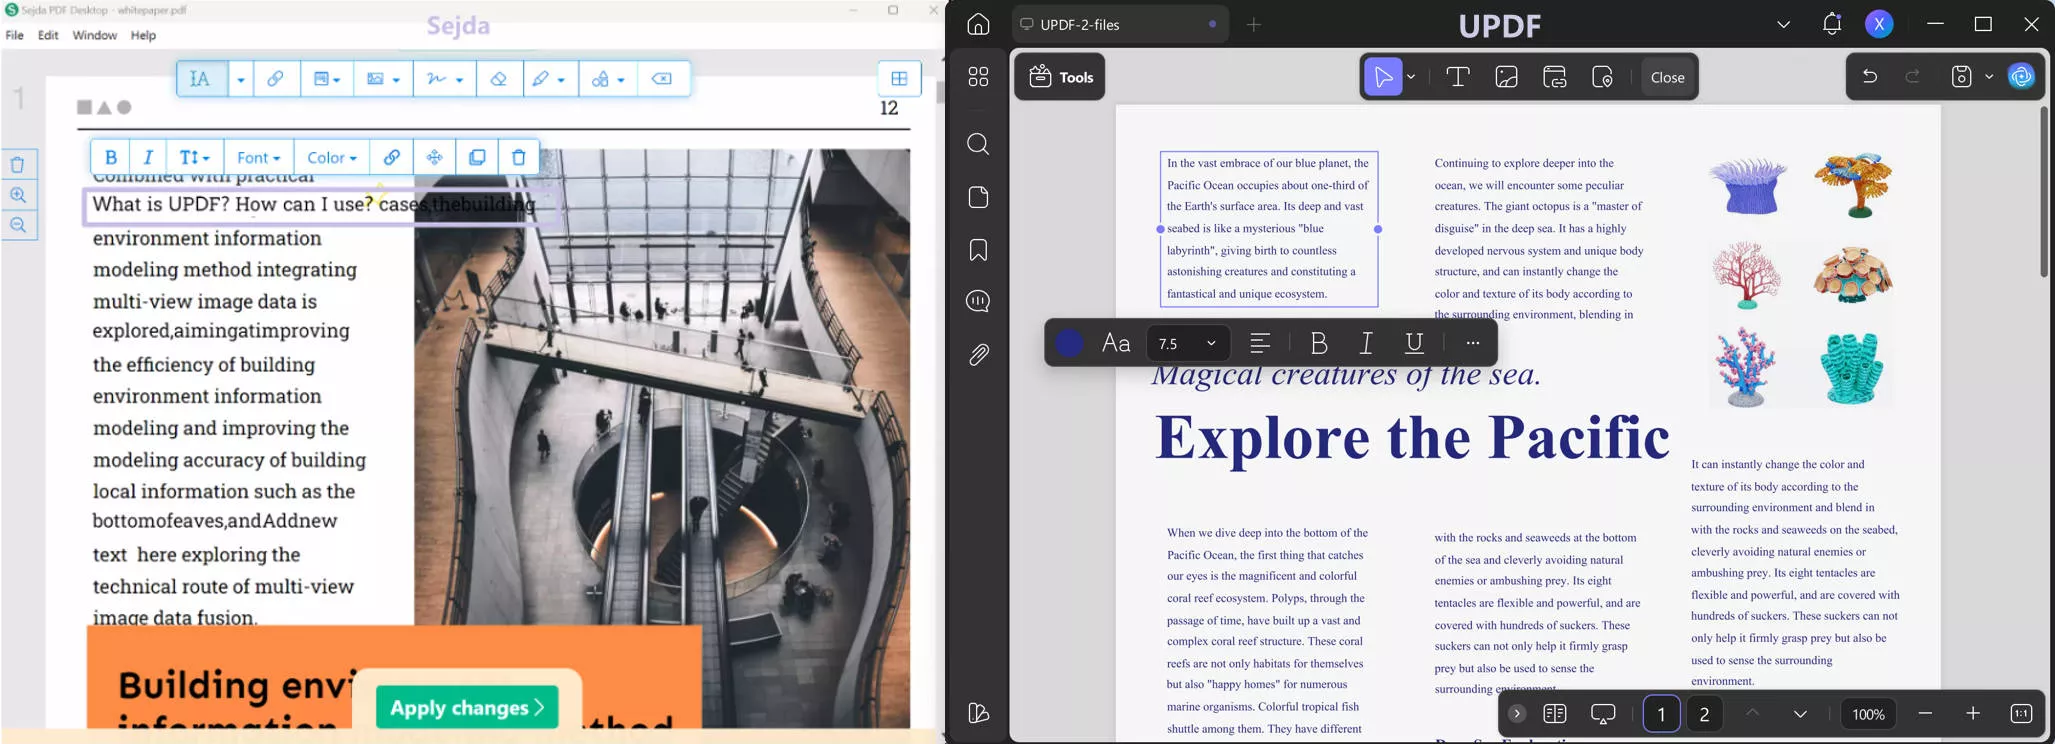This screenshot has height=744, width=2055.
Task: Open the Color dropdown in Sejda
Action: 332,157
